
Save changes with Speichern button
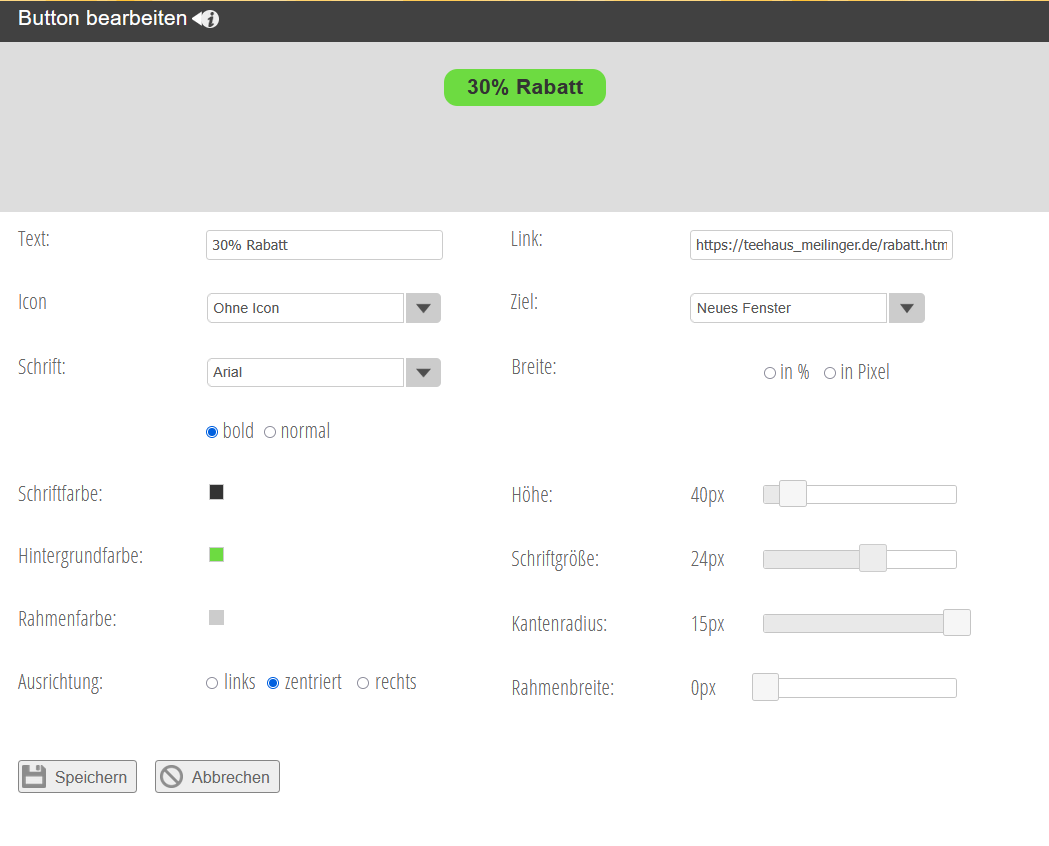click(77, 777)
